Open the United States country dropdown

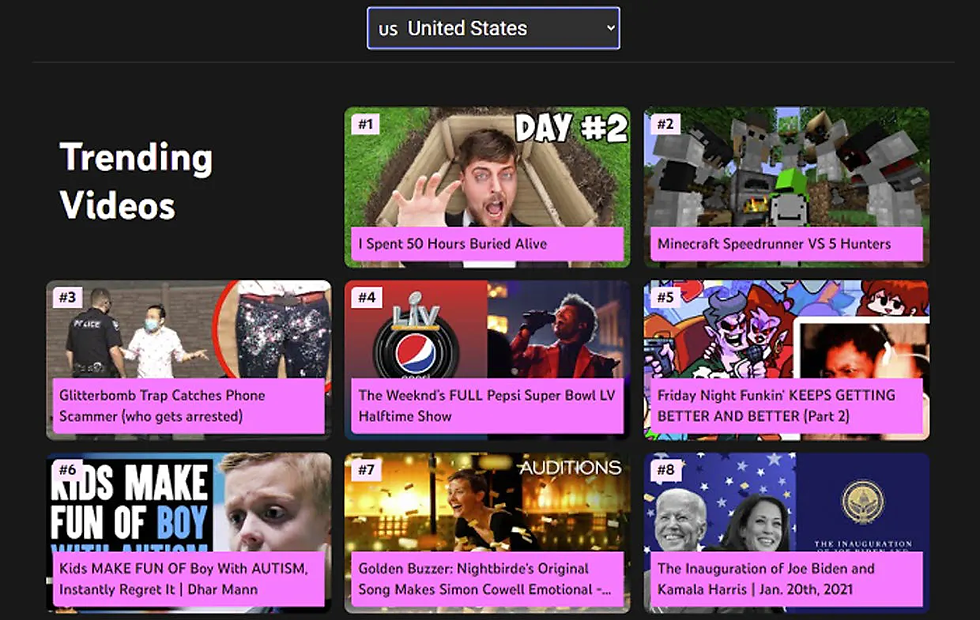tap(493, 28)
